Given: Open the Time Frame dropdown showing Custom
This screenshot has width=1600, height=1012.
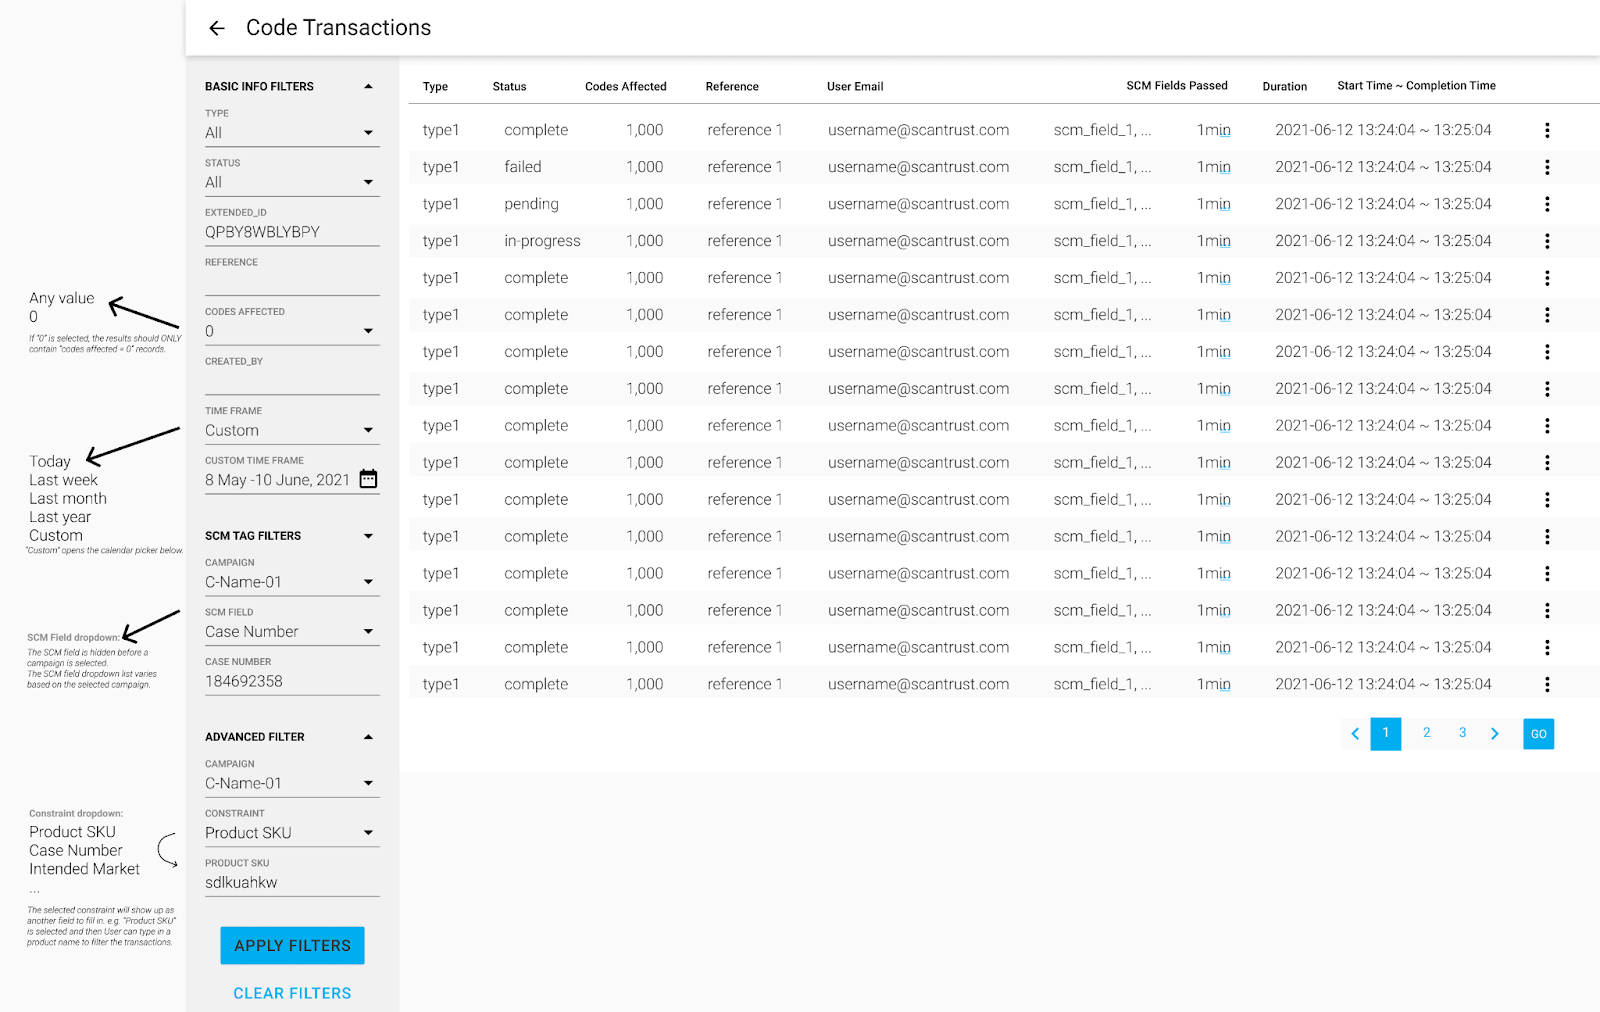Looking at the screenshot, I should (369, 430).
